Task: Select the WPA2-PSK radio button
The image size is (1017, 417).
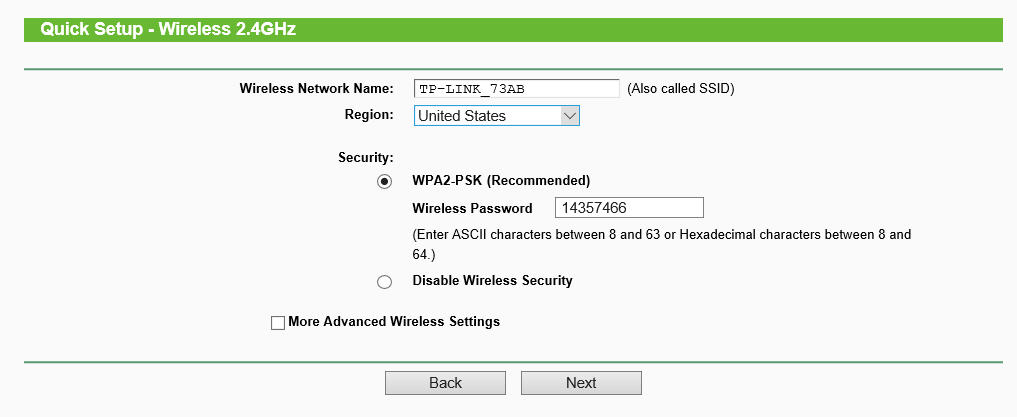Action: (x=385, y=182)
